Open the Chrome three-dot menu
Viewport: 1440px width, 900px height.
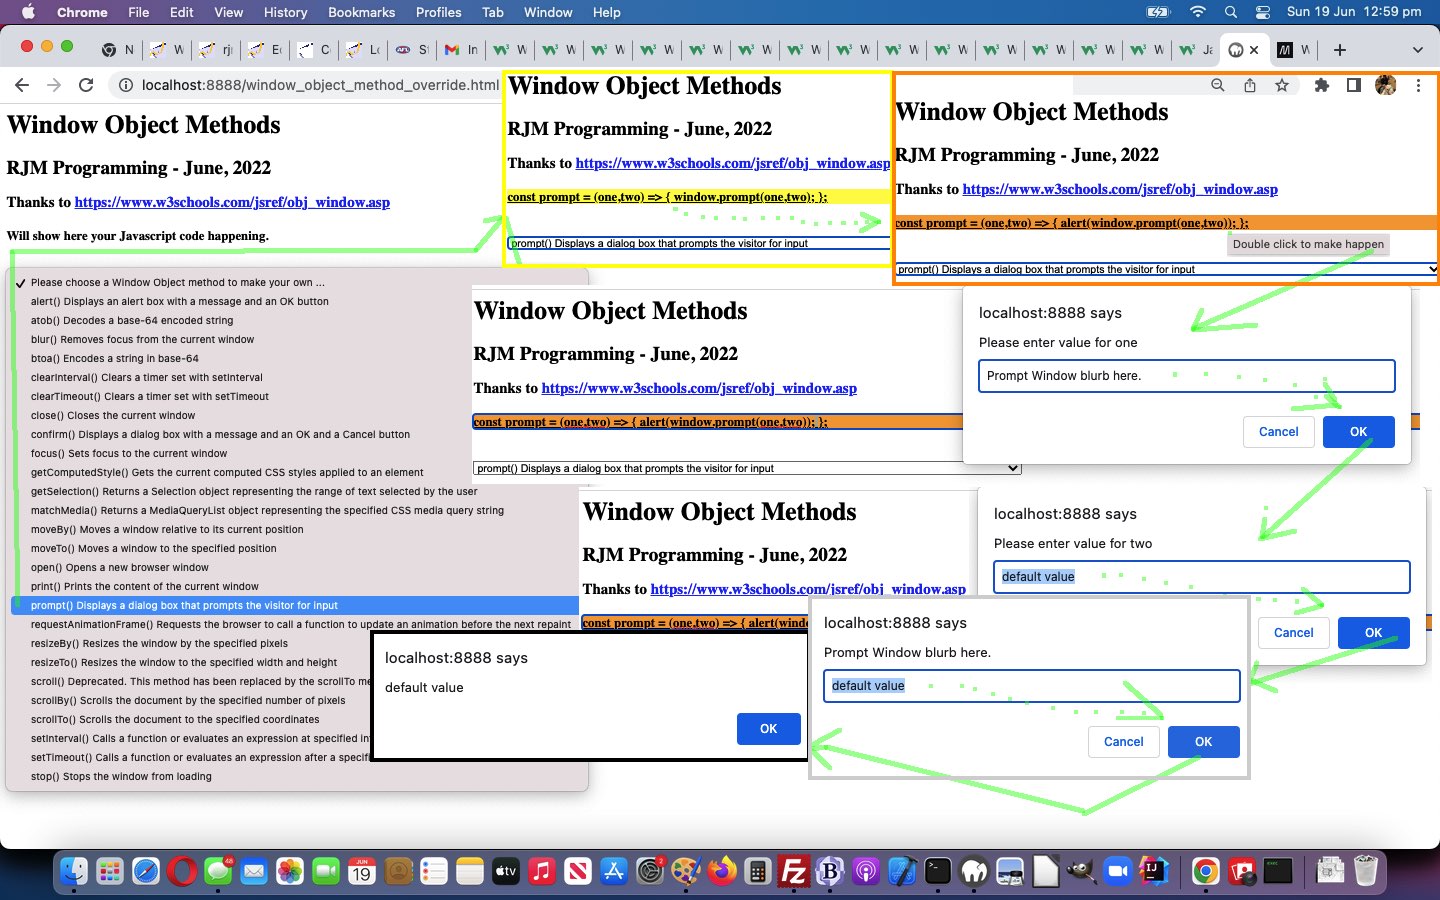coord(1419,86)
